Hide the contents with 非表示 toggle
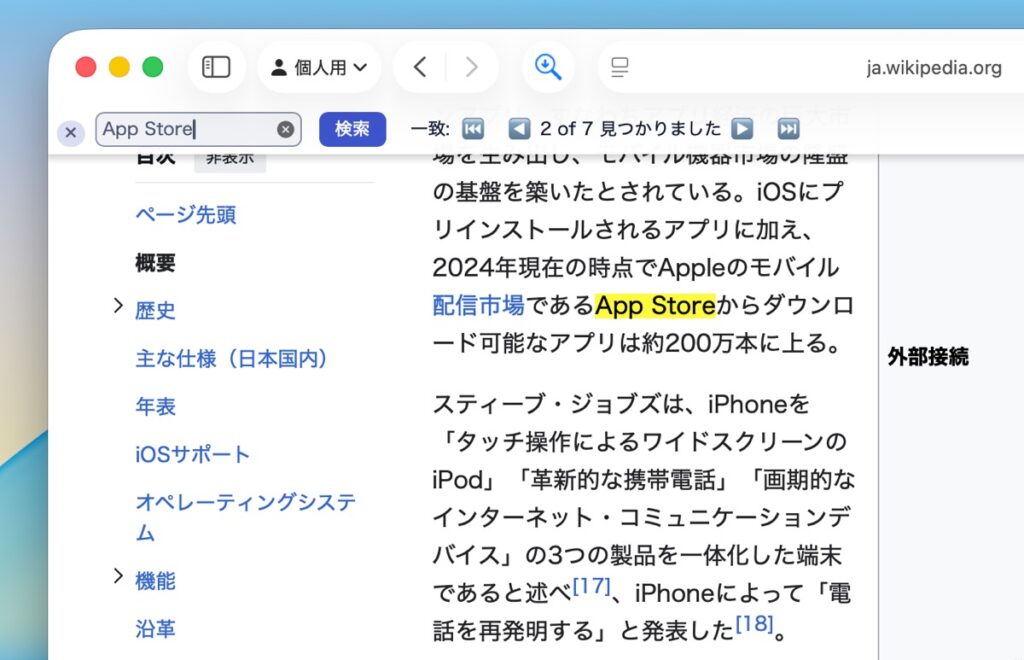 pos(230,158)
